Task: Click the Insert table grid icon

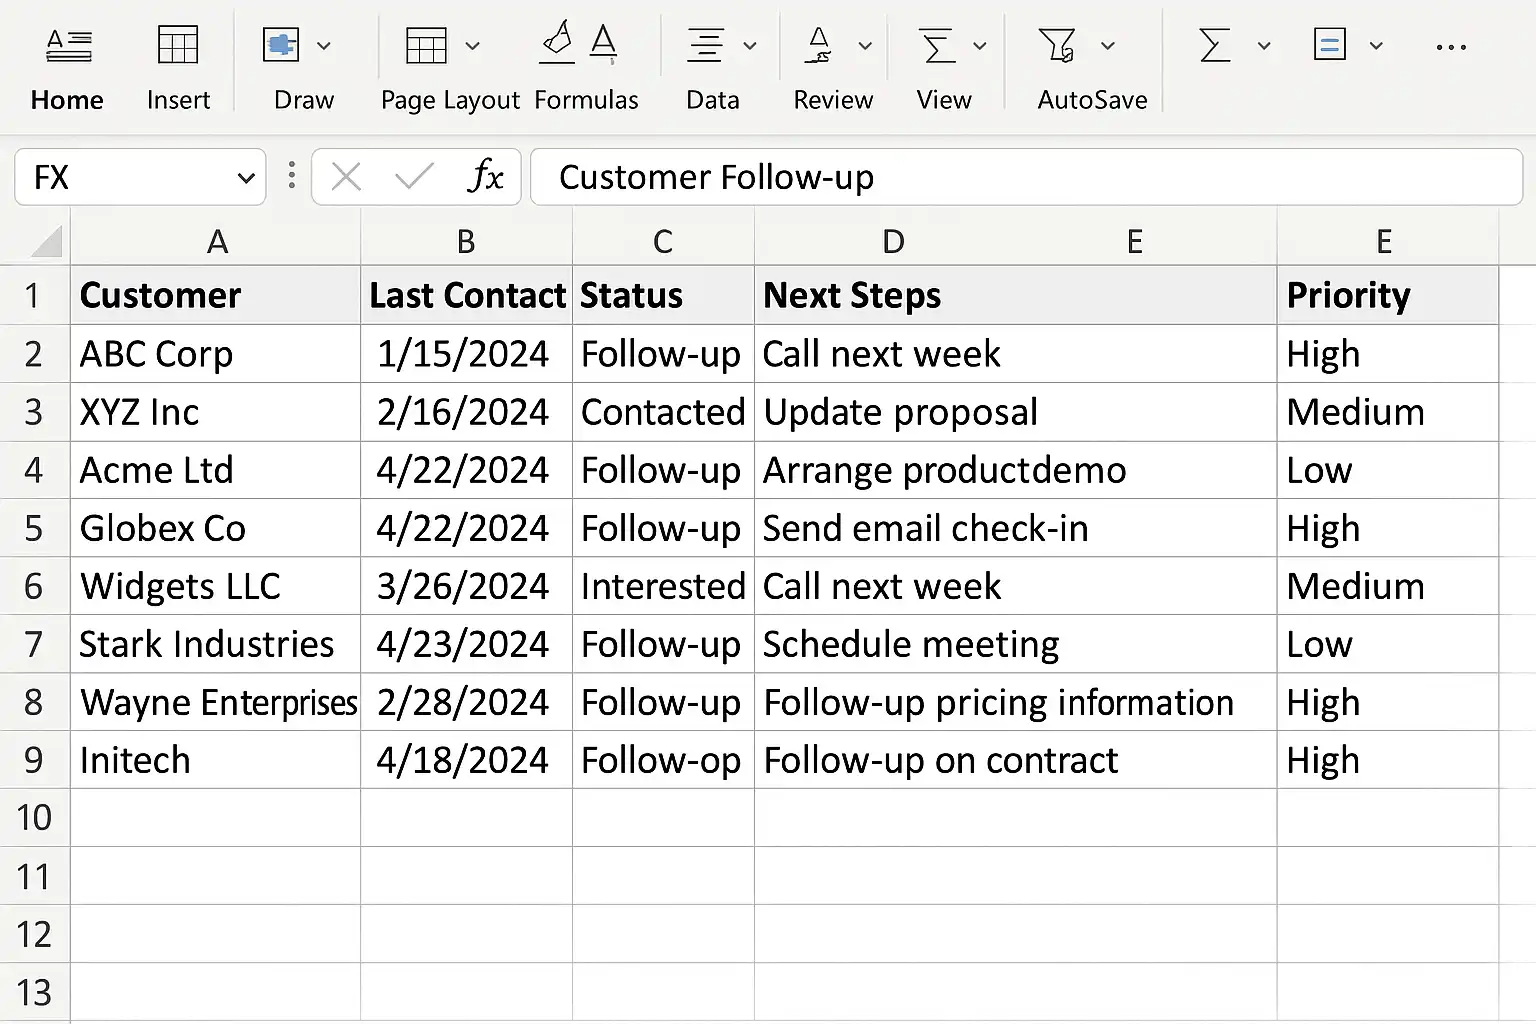Action: 178,45
